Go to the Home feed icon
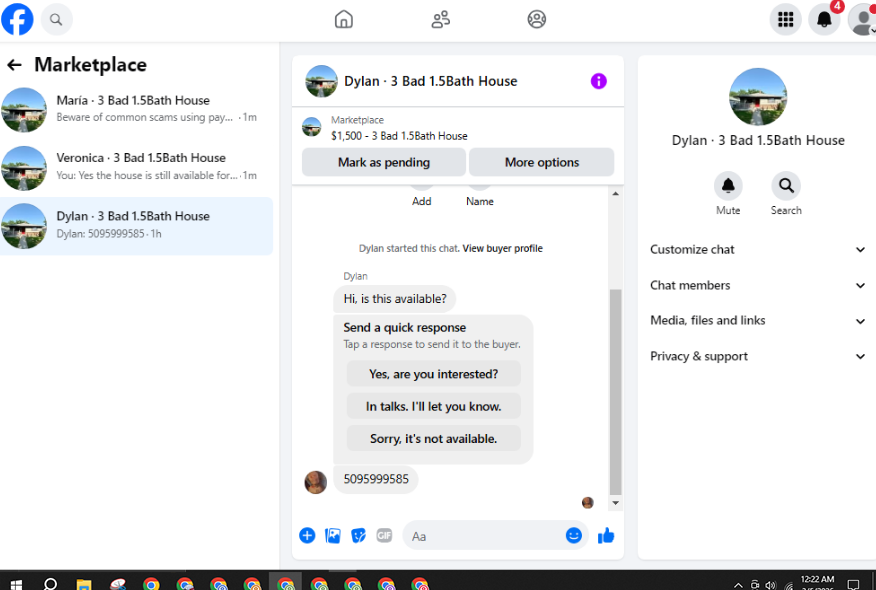 coord(344,20)
